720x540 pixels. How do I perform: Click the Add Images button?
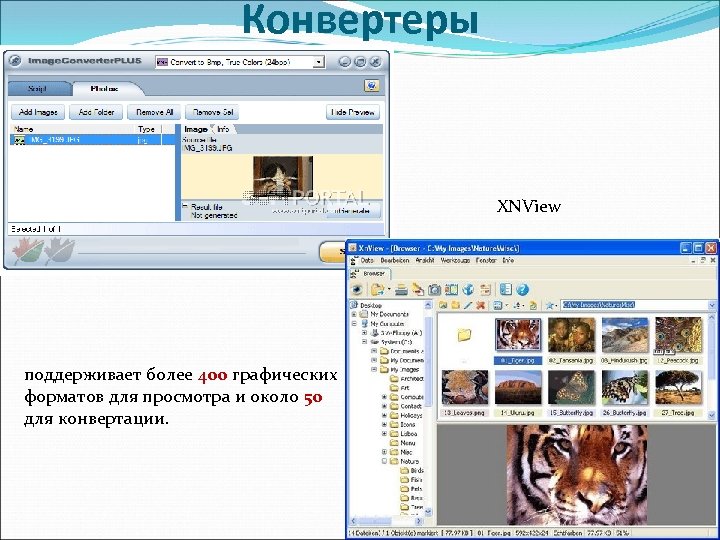pos(38,112)
